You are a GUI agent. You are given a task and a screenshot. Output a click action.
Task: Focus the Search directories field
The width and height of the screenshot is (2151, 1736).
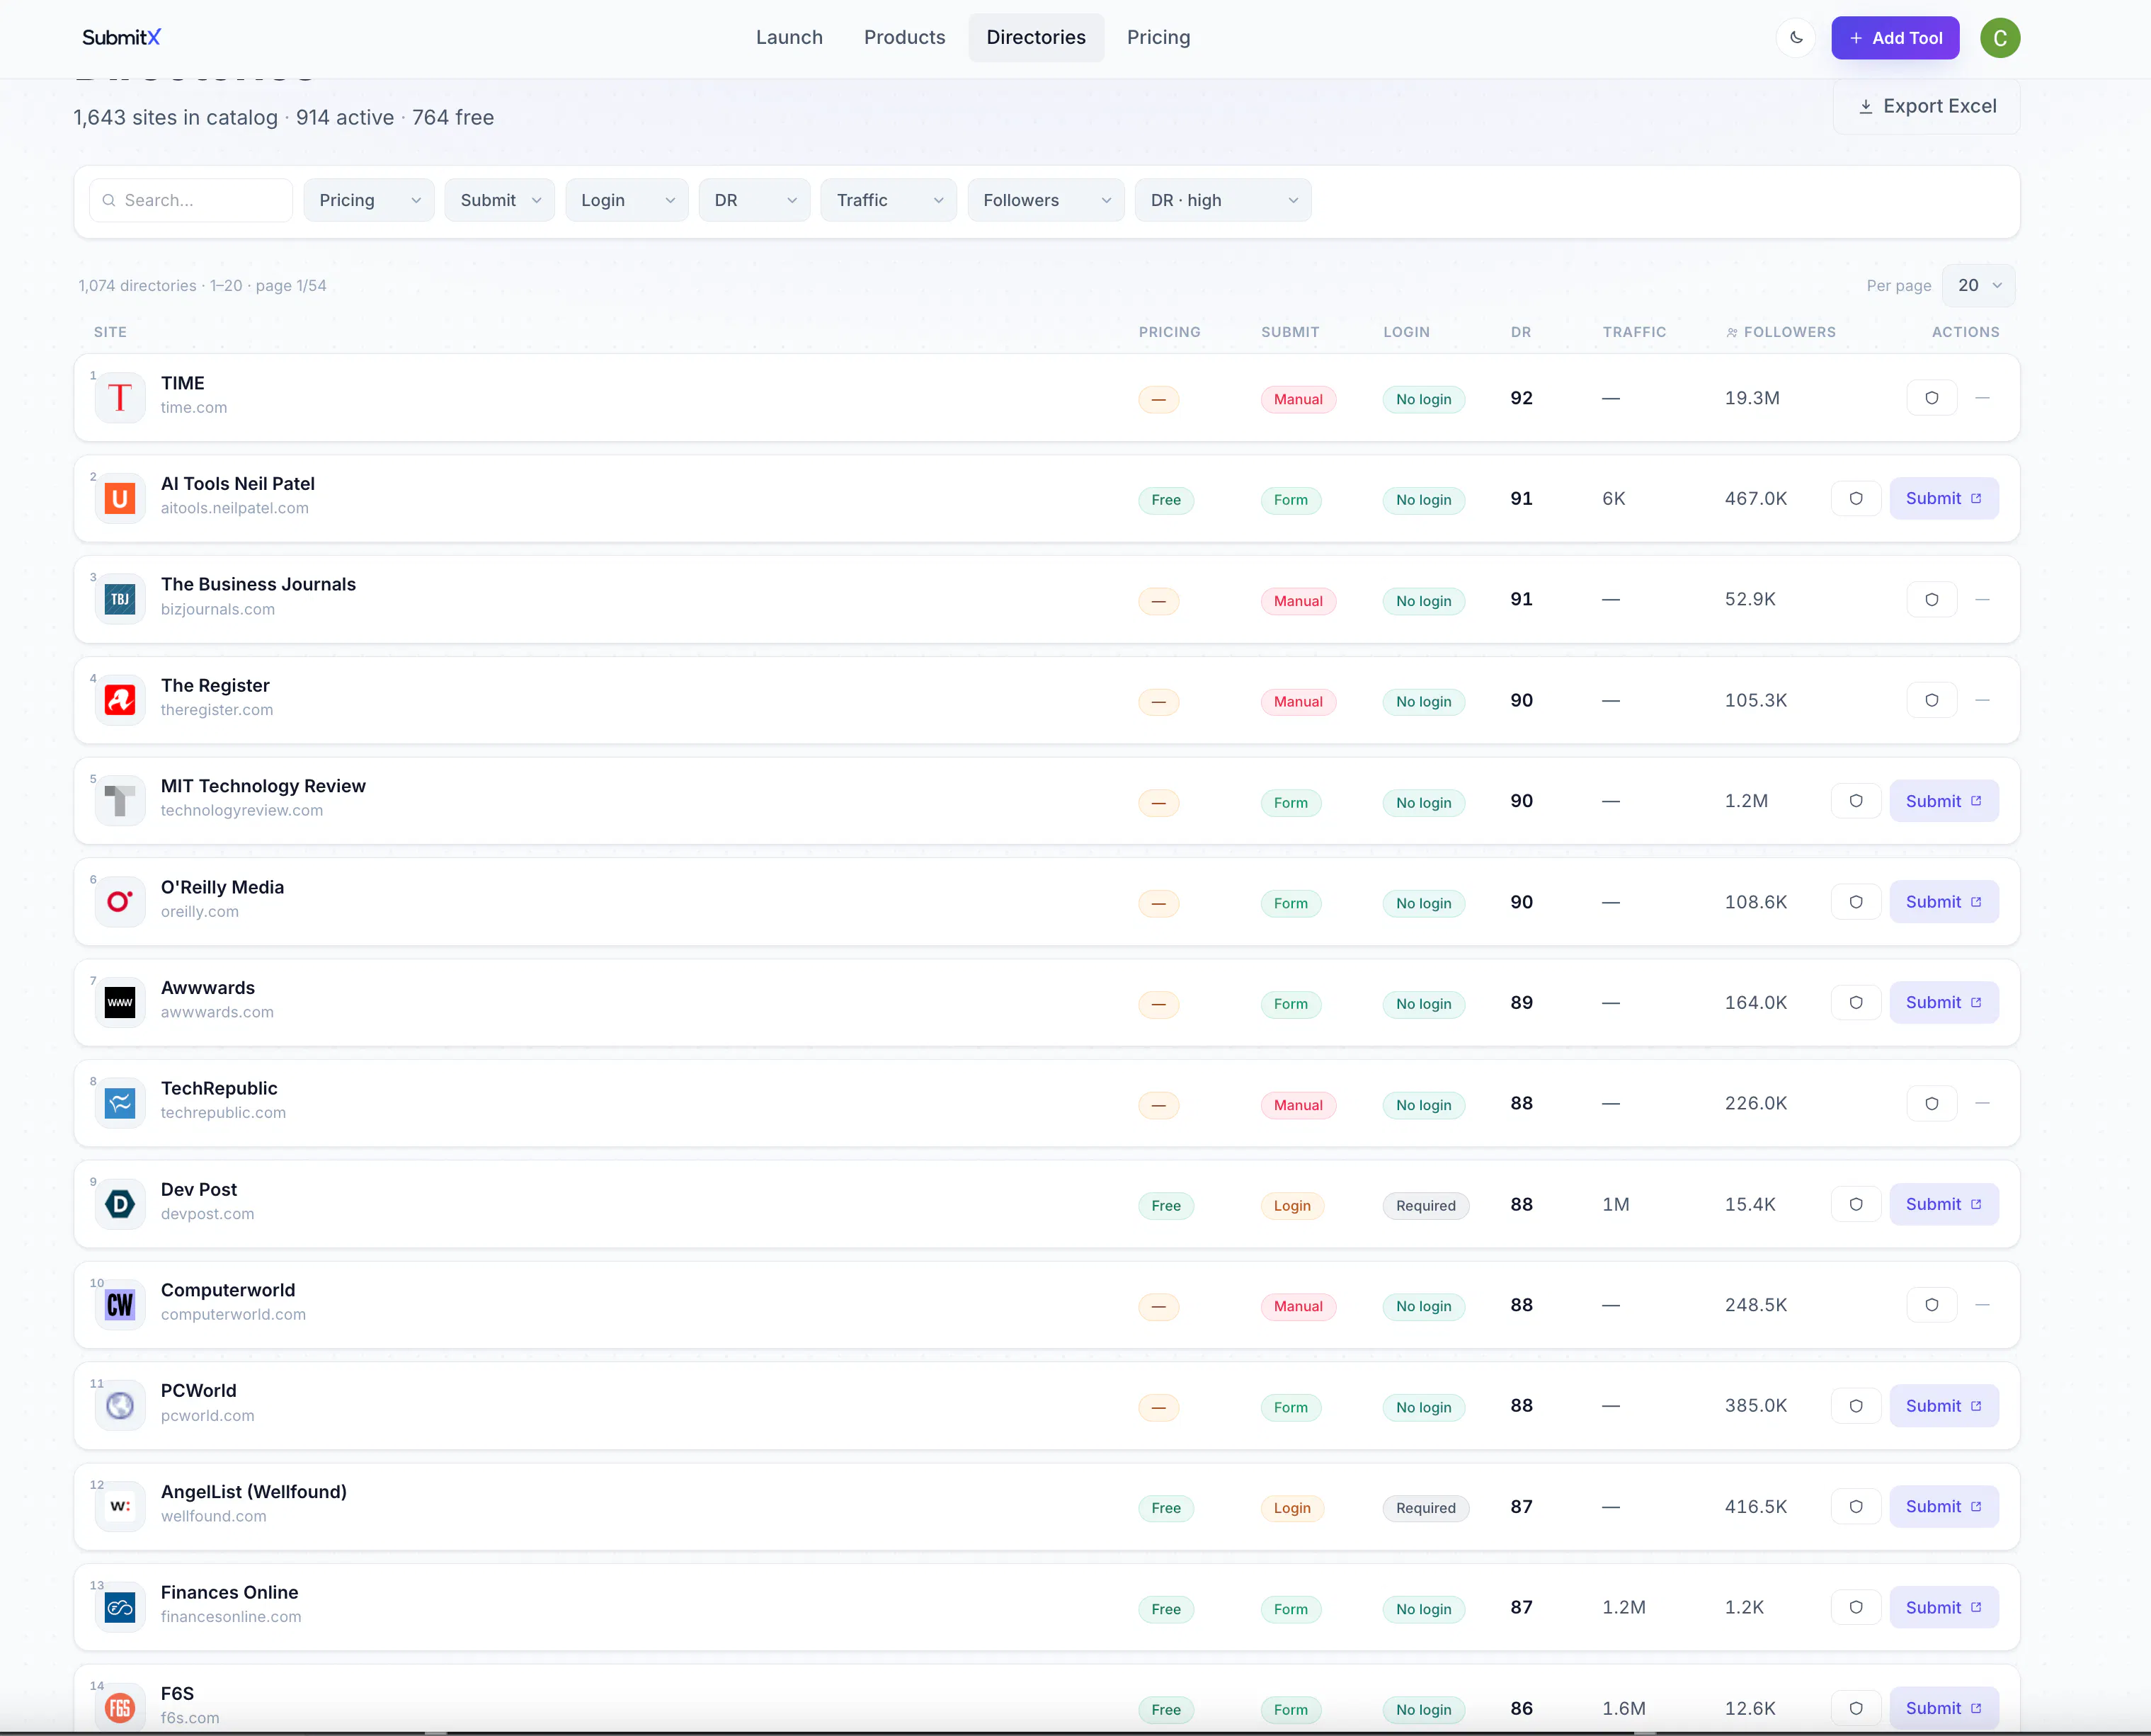point(191,200)
